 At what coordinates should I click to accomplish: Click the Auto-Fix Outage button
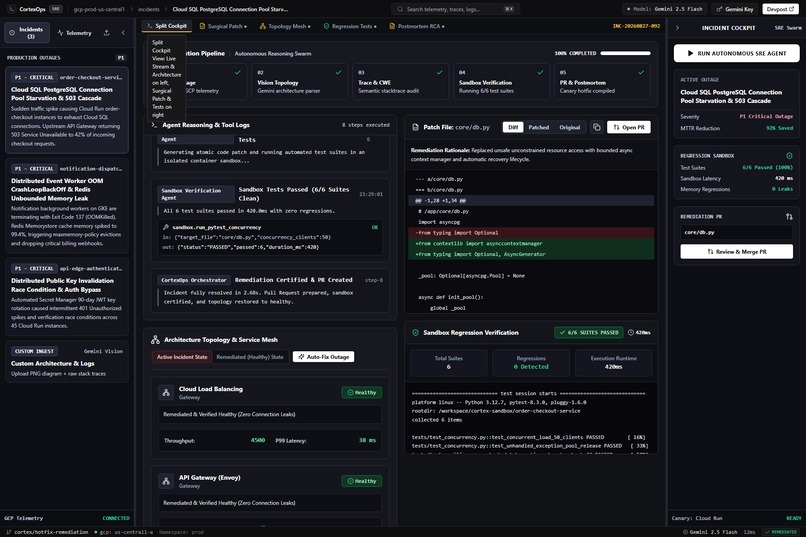click(x=323, y=357)
